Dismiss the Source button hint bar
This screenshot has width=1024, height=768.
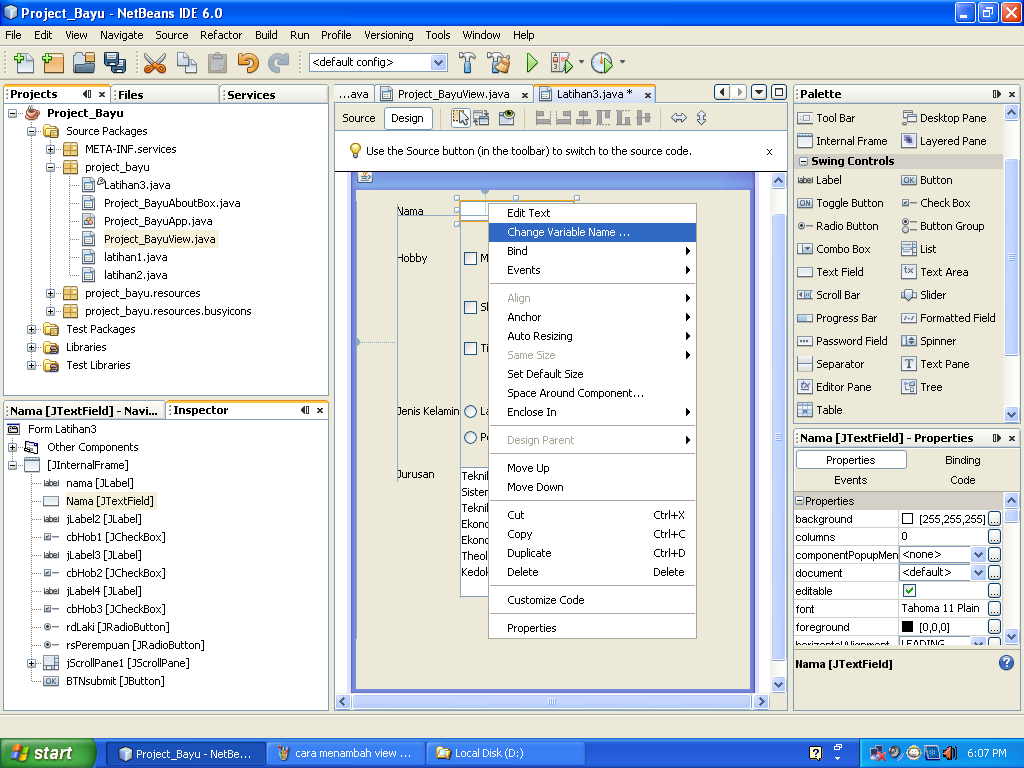coord(769,152)
